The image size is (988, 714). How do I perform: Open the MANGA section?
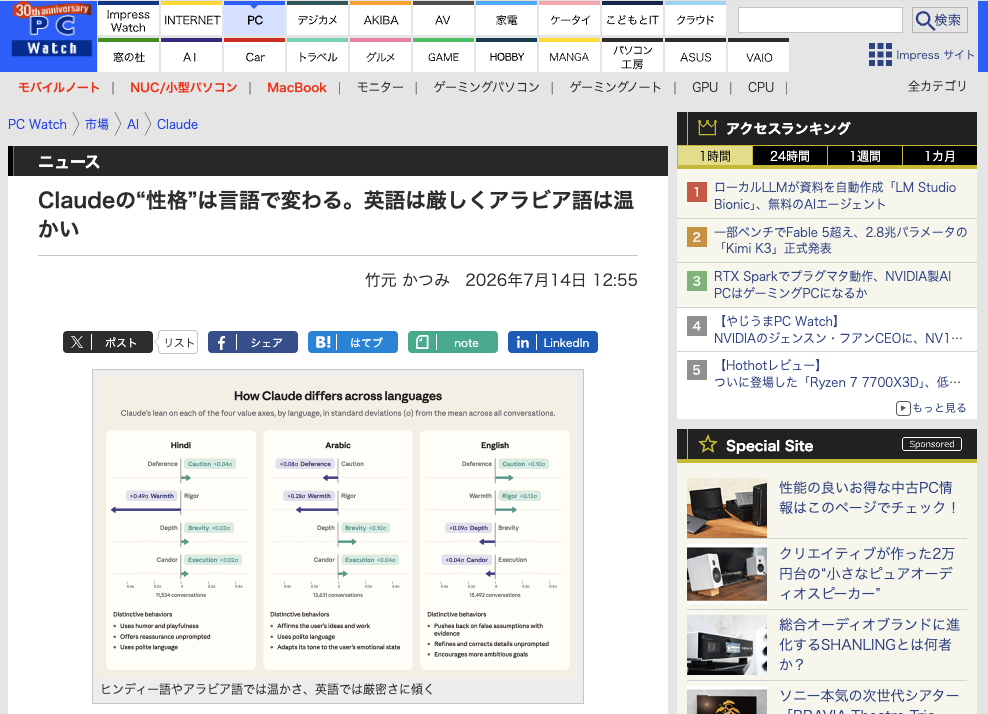[569, 57]
